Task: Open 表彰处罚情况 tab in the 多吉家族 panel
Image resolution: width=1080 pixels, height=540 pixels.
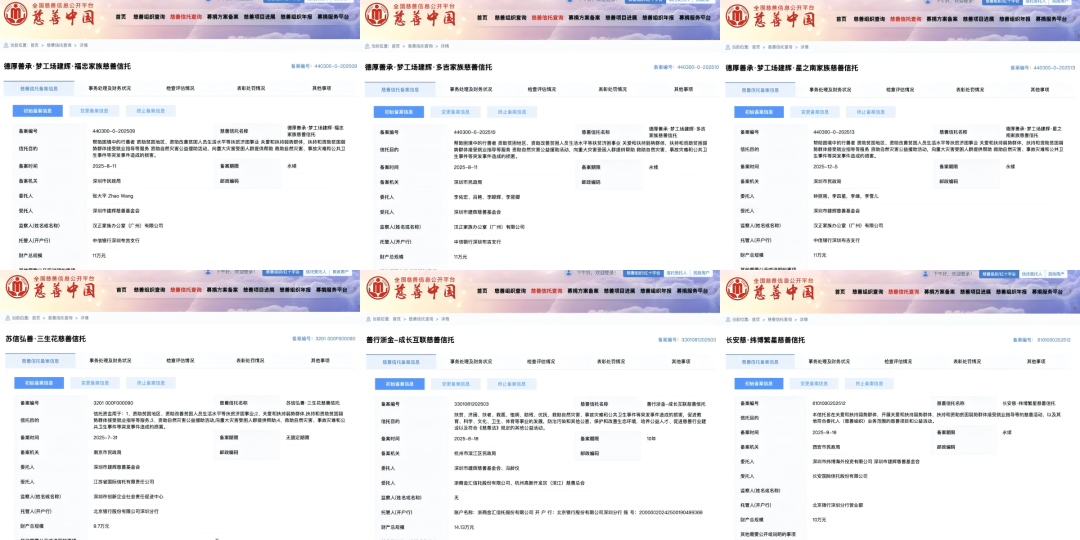Action: 612,89
